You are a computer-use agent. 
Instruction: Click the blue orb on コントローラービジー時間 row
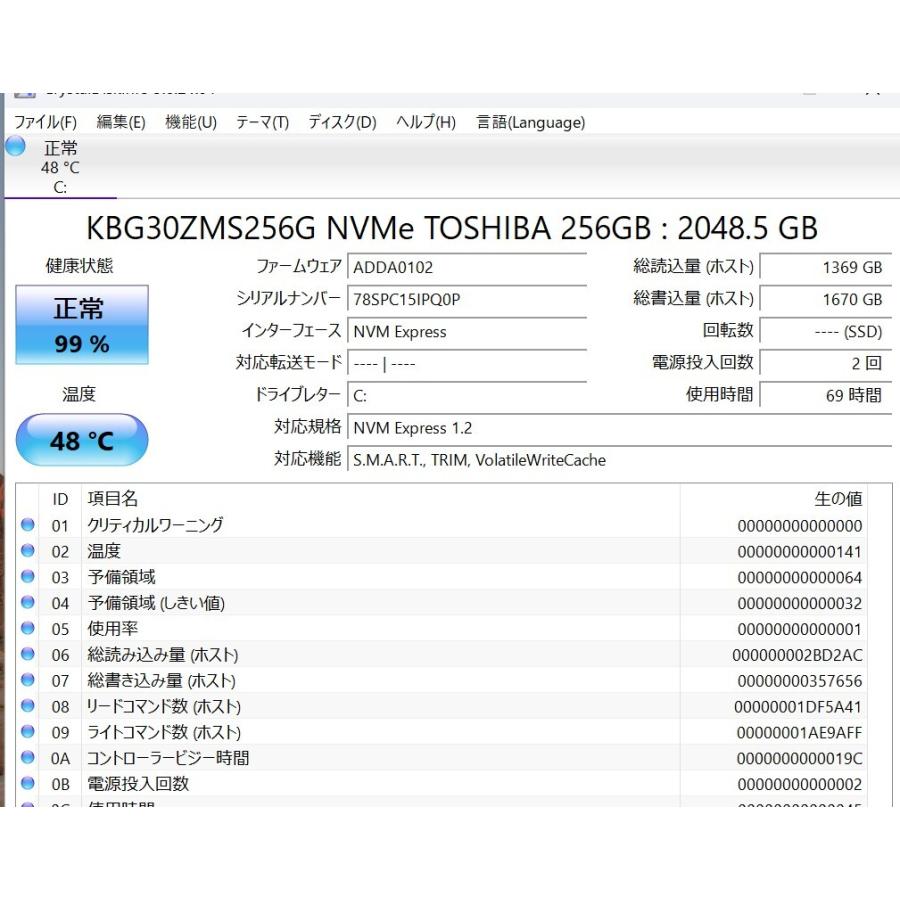coord(28,757)
